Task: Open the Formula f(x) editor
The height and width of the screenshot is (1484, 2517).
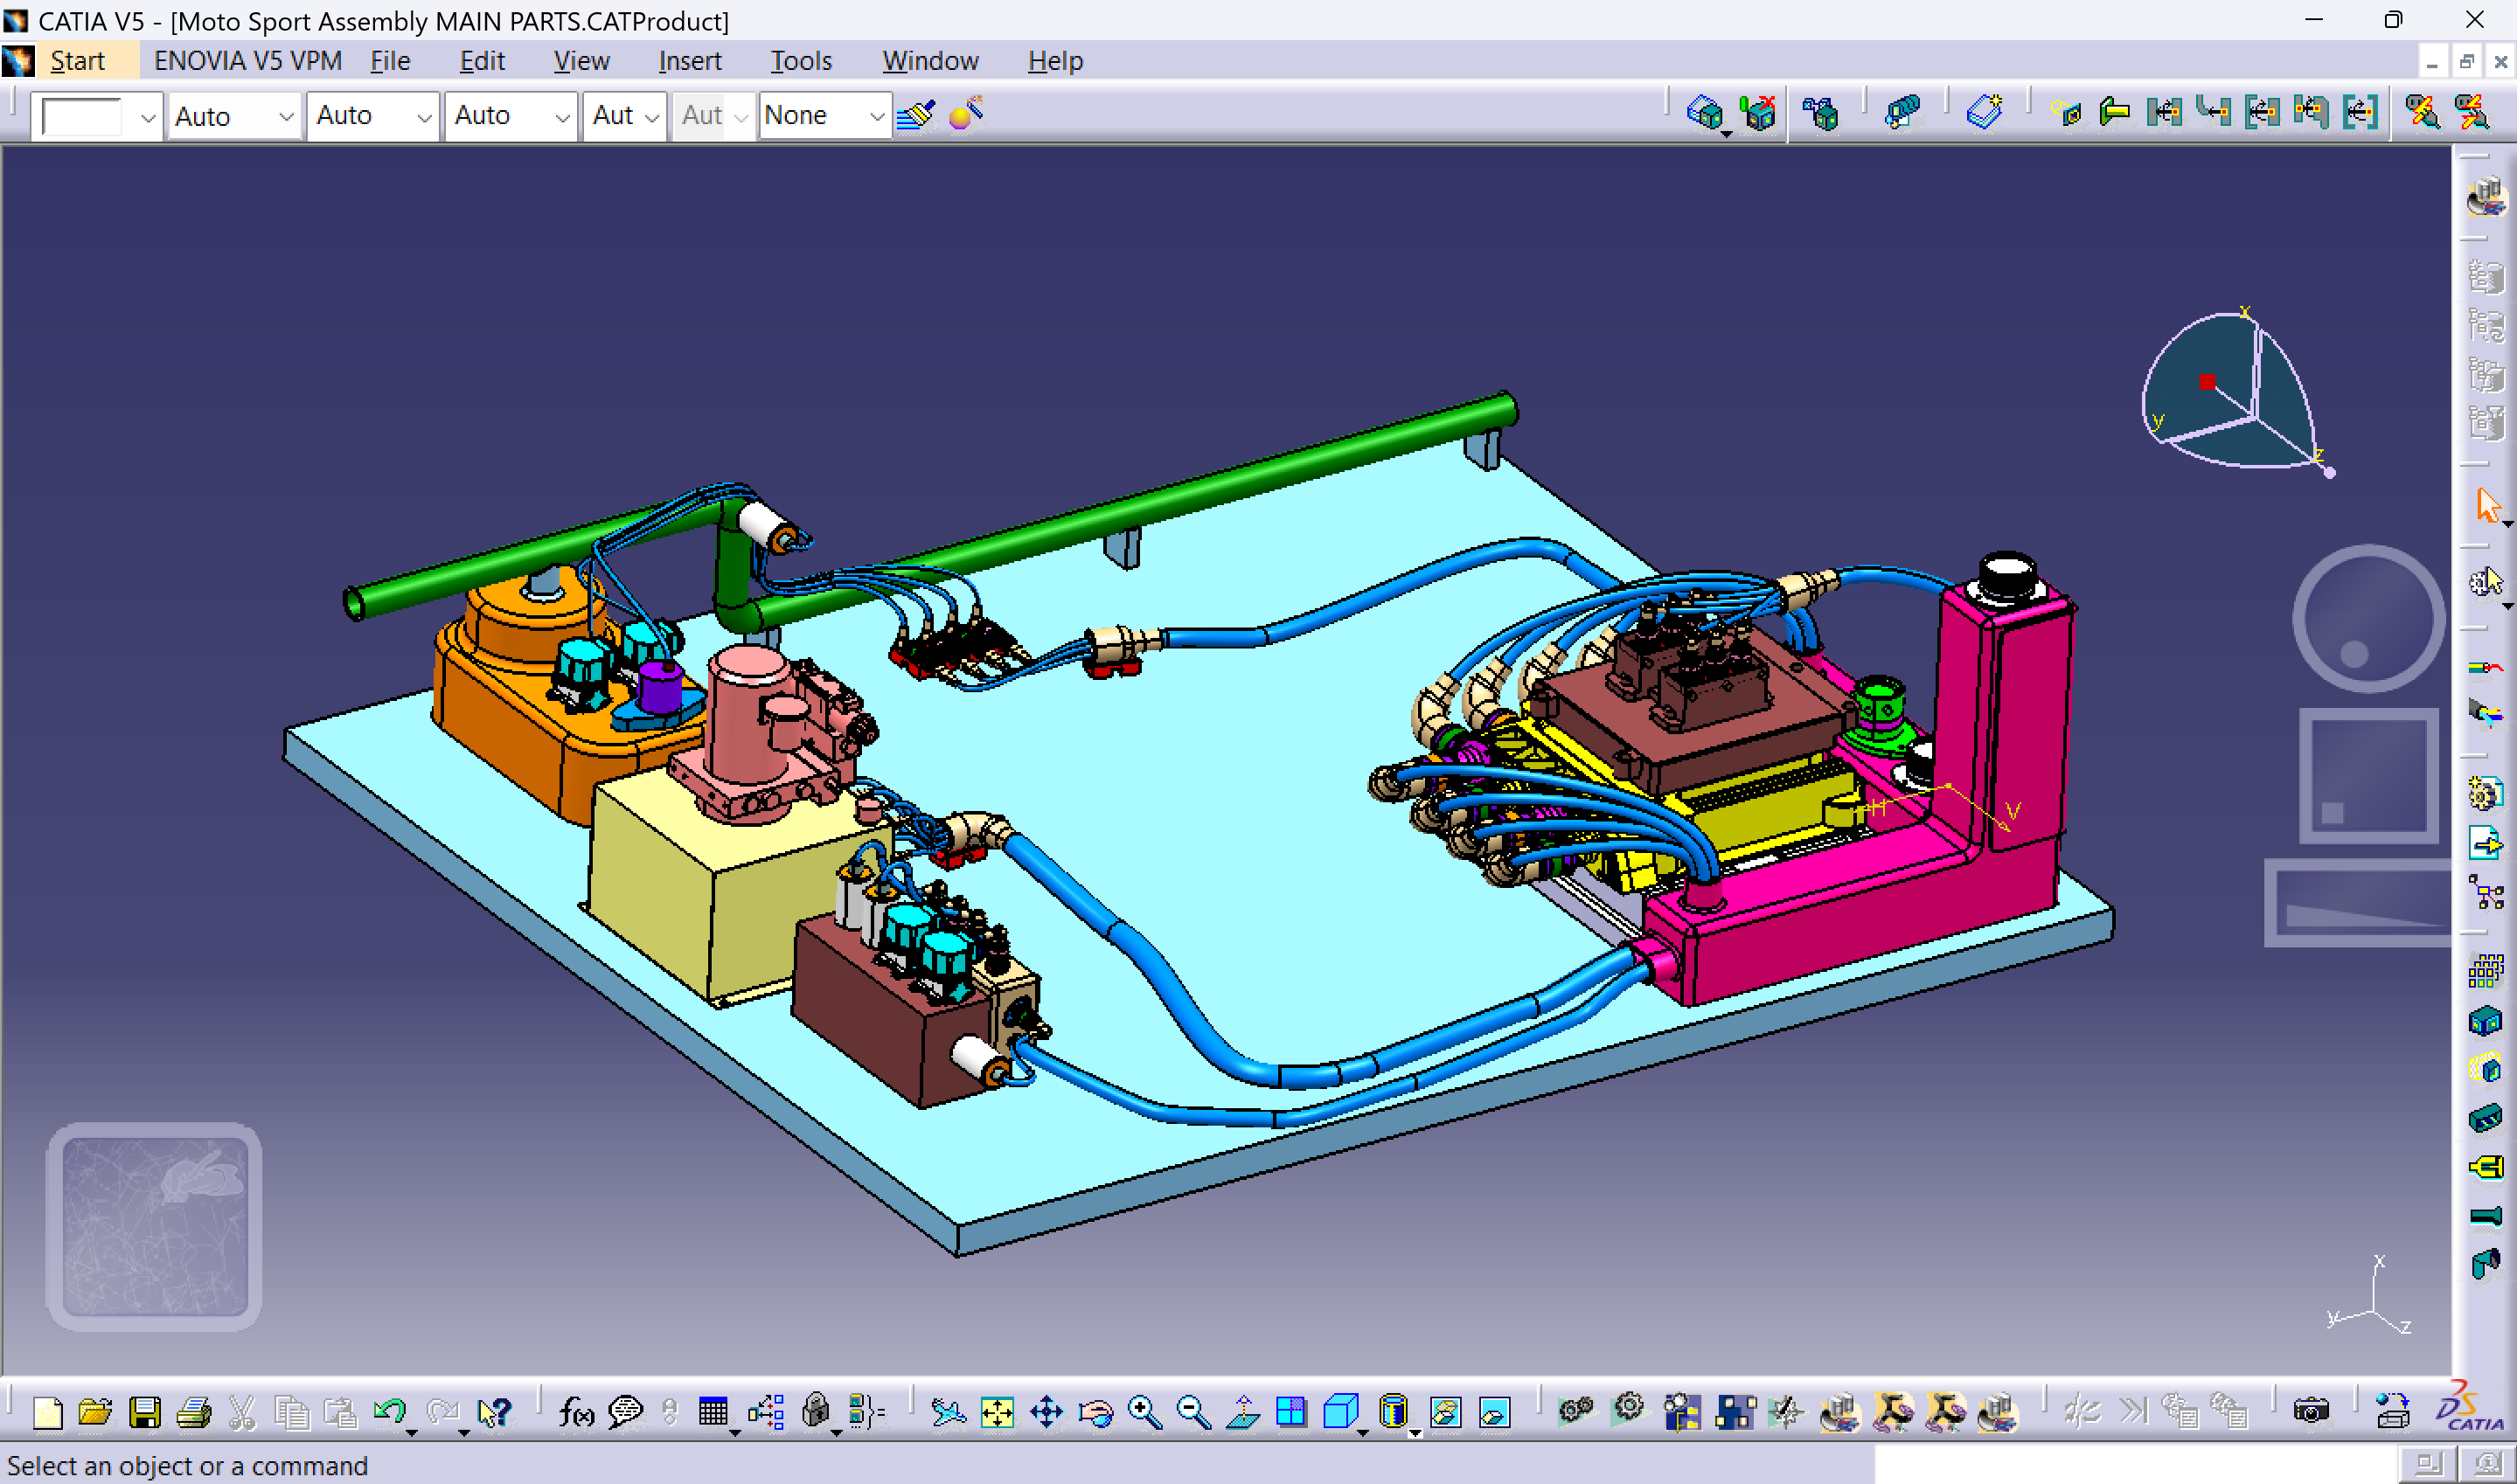Action: [575, 1413]
